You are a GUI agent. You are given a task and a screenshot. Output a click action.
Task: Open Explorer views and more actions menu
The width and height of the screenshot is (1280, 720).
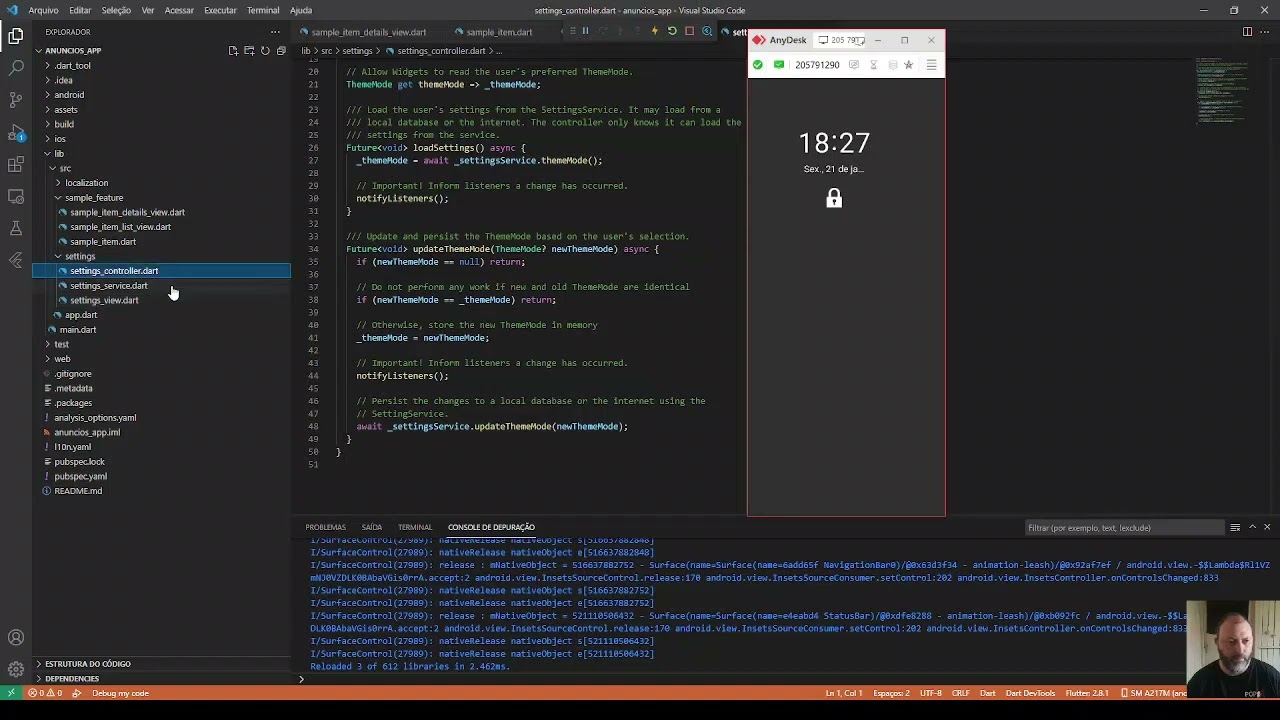pos(275,32)
